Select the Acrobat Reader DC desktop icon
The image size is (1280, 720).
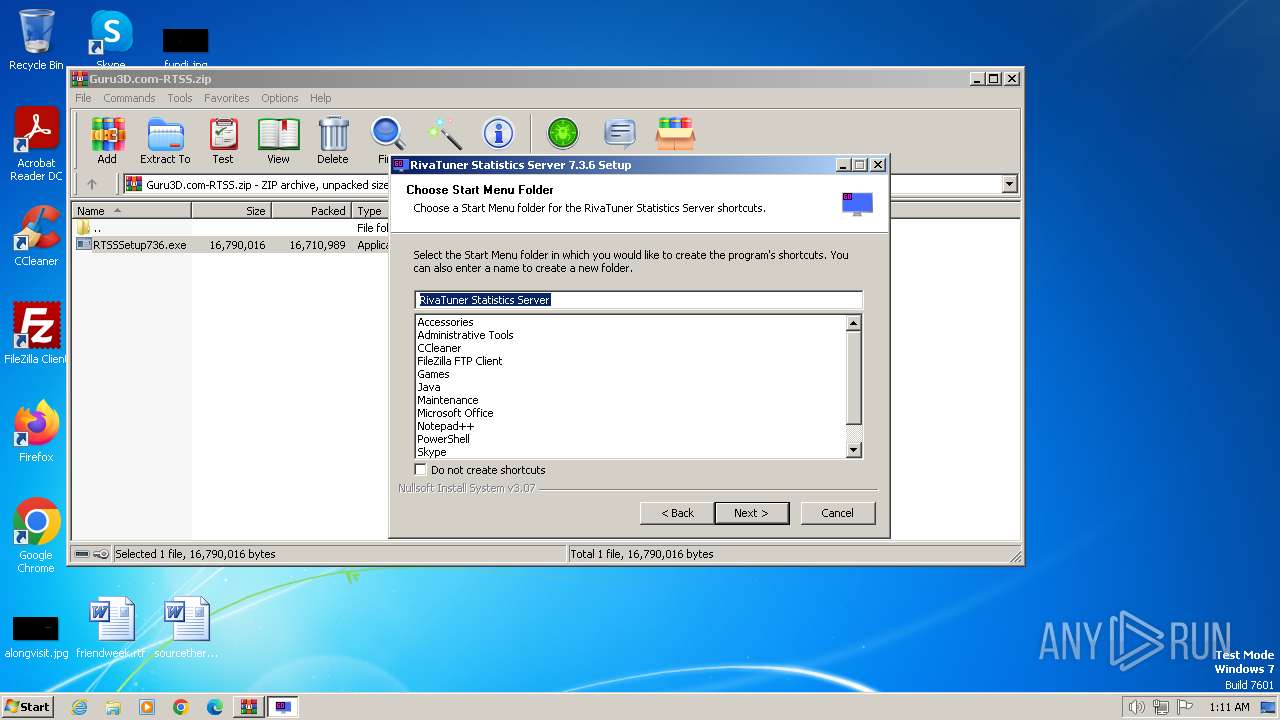tap(36, 145)
